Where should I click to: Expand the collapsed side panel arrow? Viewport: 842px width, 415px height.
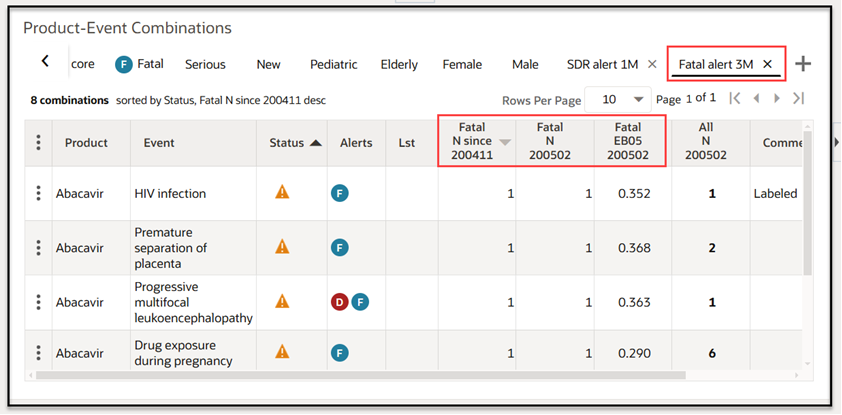(x=836, y=142)
